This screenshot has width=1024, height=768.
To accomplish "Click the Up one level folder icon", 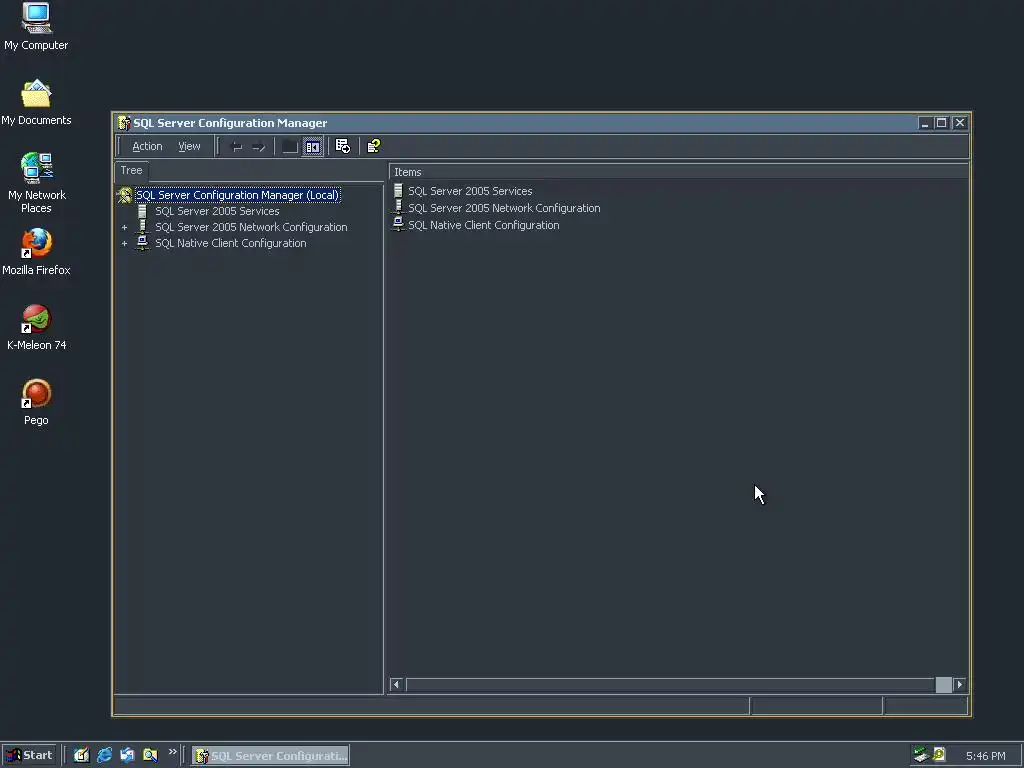I will click(290, 147).
